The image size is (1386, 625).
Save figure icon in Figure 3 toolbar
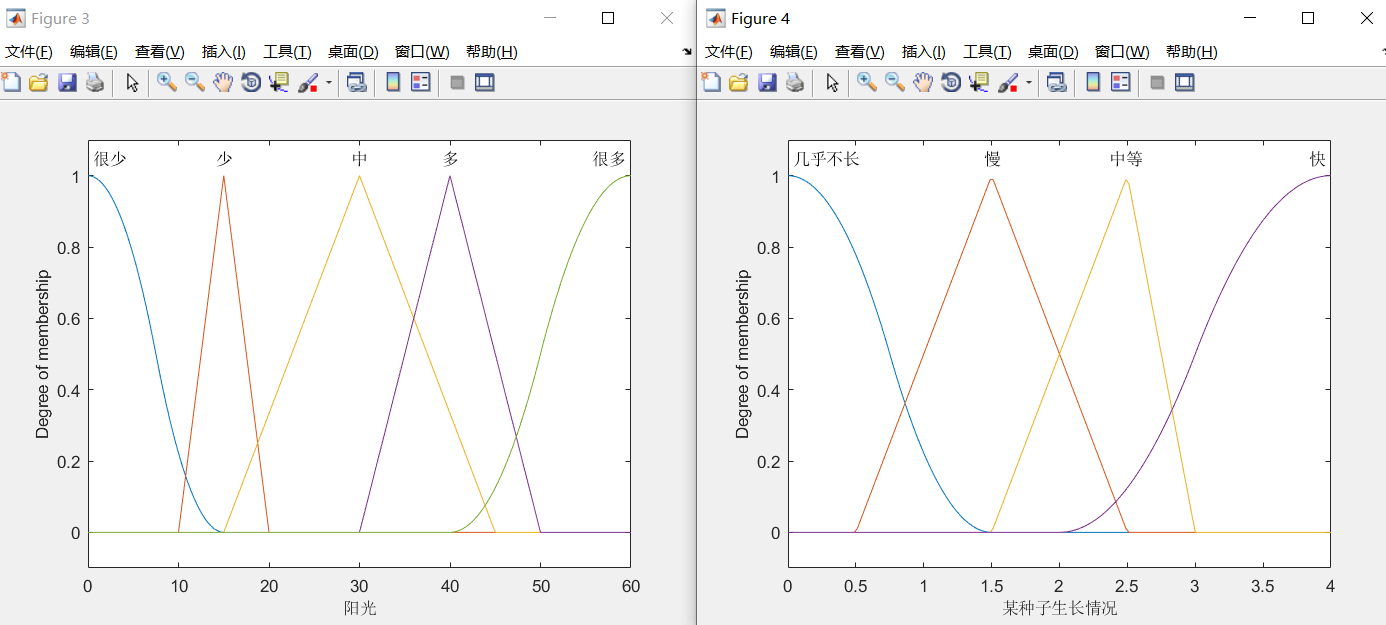(67, 83)
